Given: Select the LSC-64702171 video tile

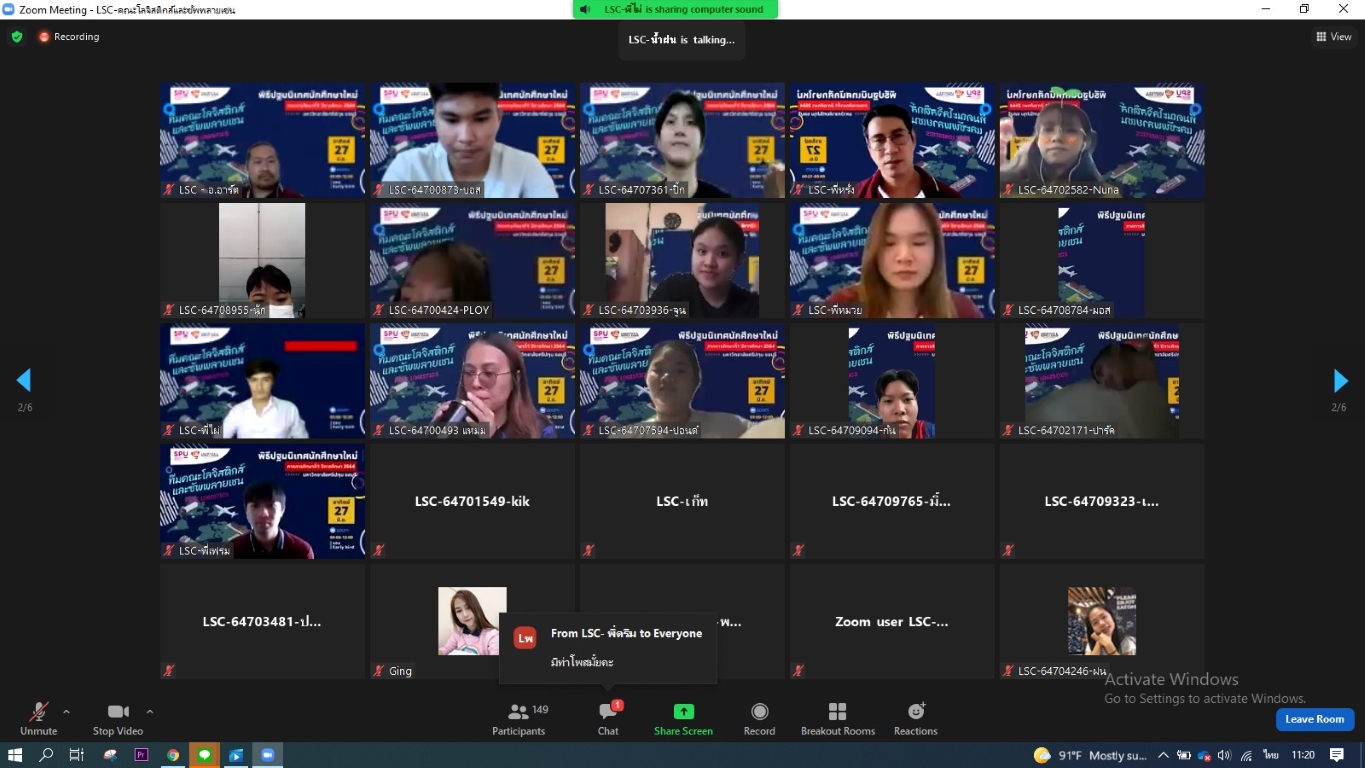Looking at the screenshot, I should pyautogui.click(x=1102, y=381).
